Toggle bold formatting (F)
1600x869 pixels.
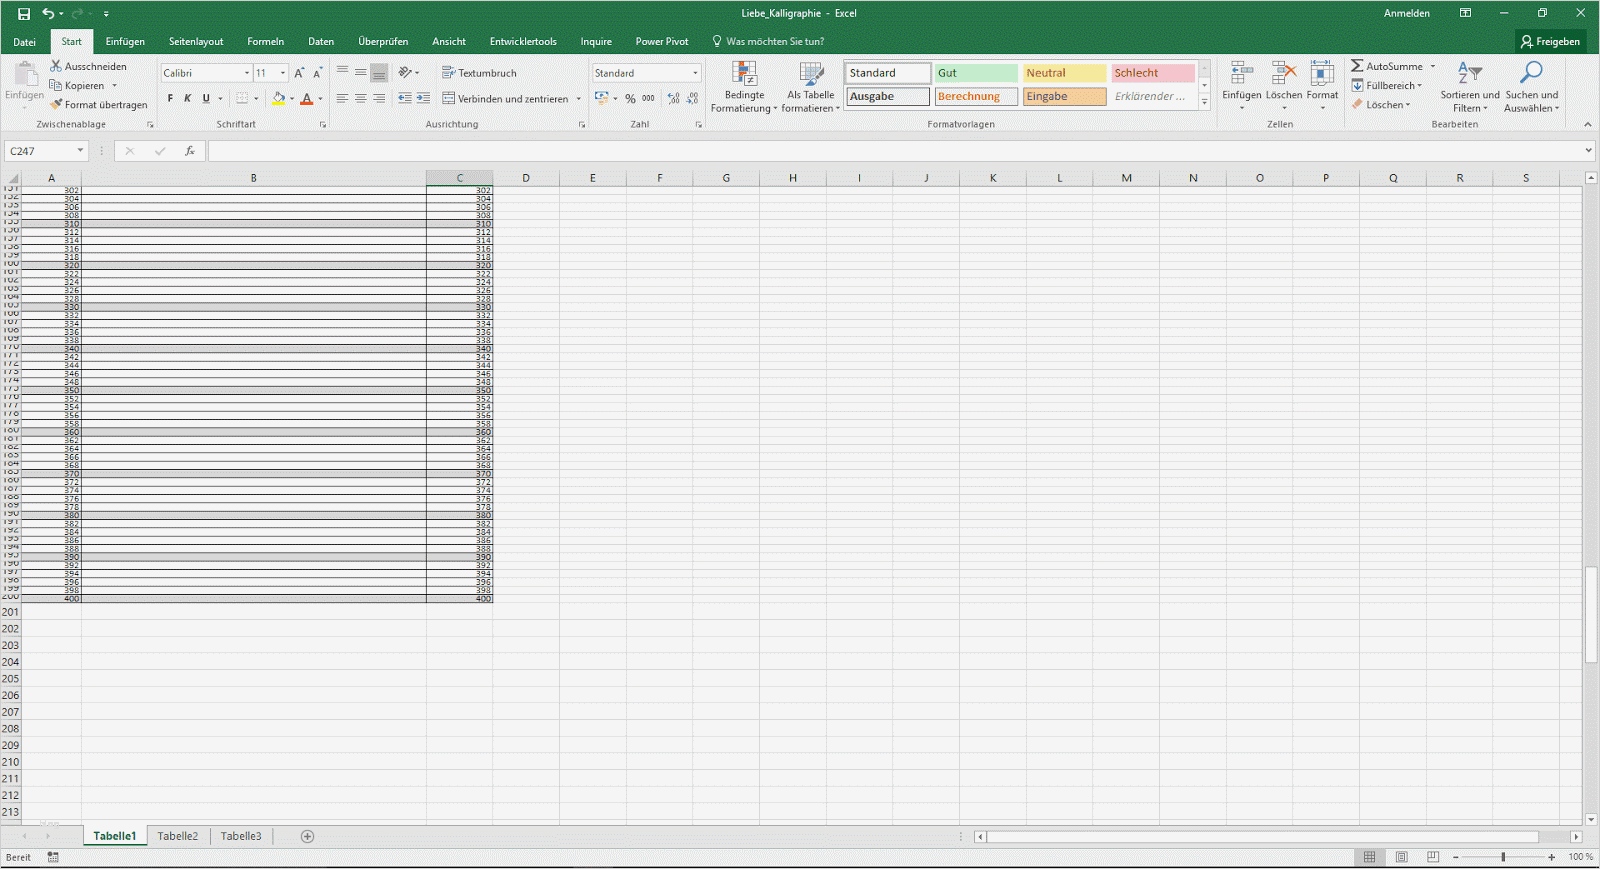pos(170,98)
